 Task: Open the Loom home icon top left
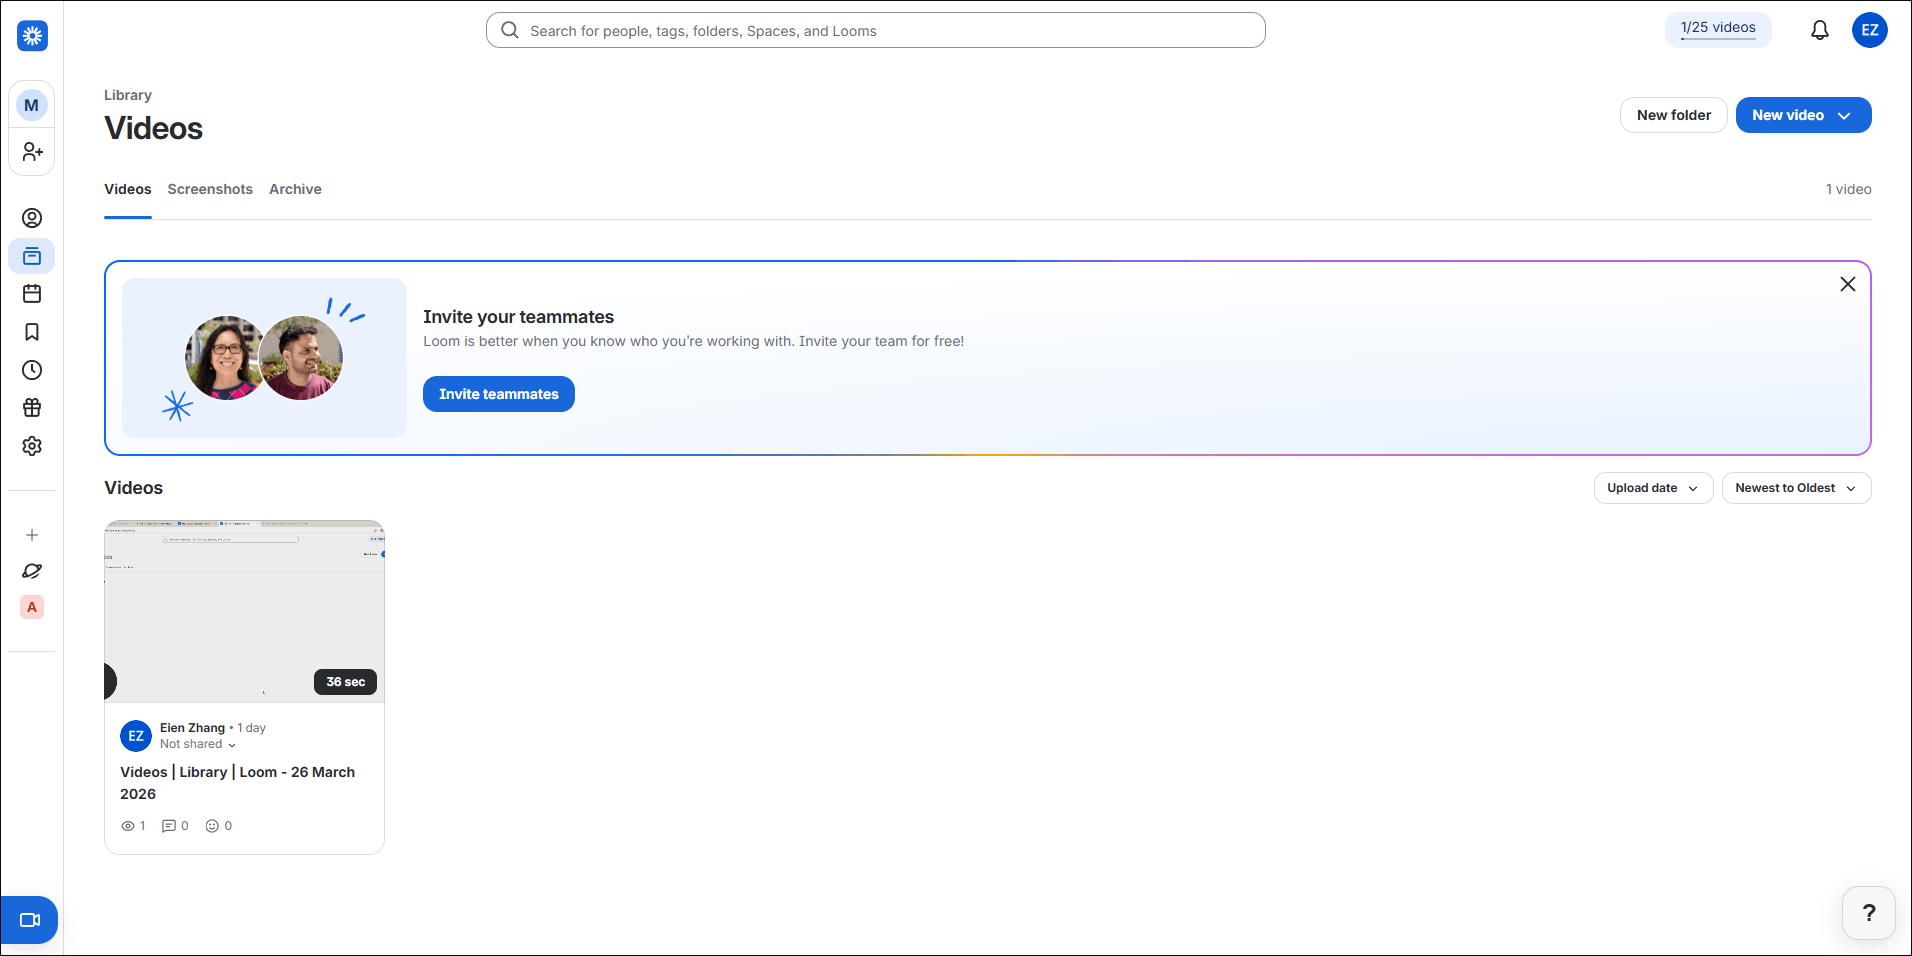[31, 35]
